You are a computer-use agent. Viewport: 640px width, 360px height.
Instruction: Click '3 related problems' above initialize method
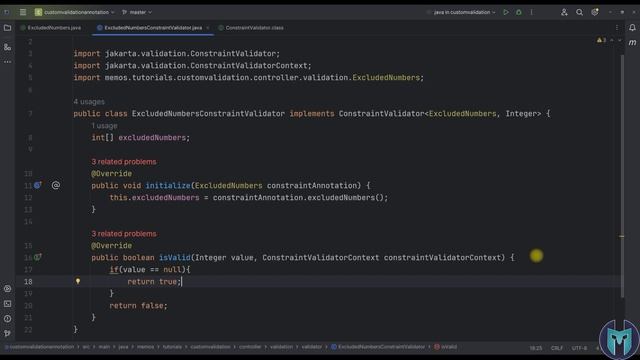124,162
